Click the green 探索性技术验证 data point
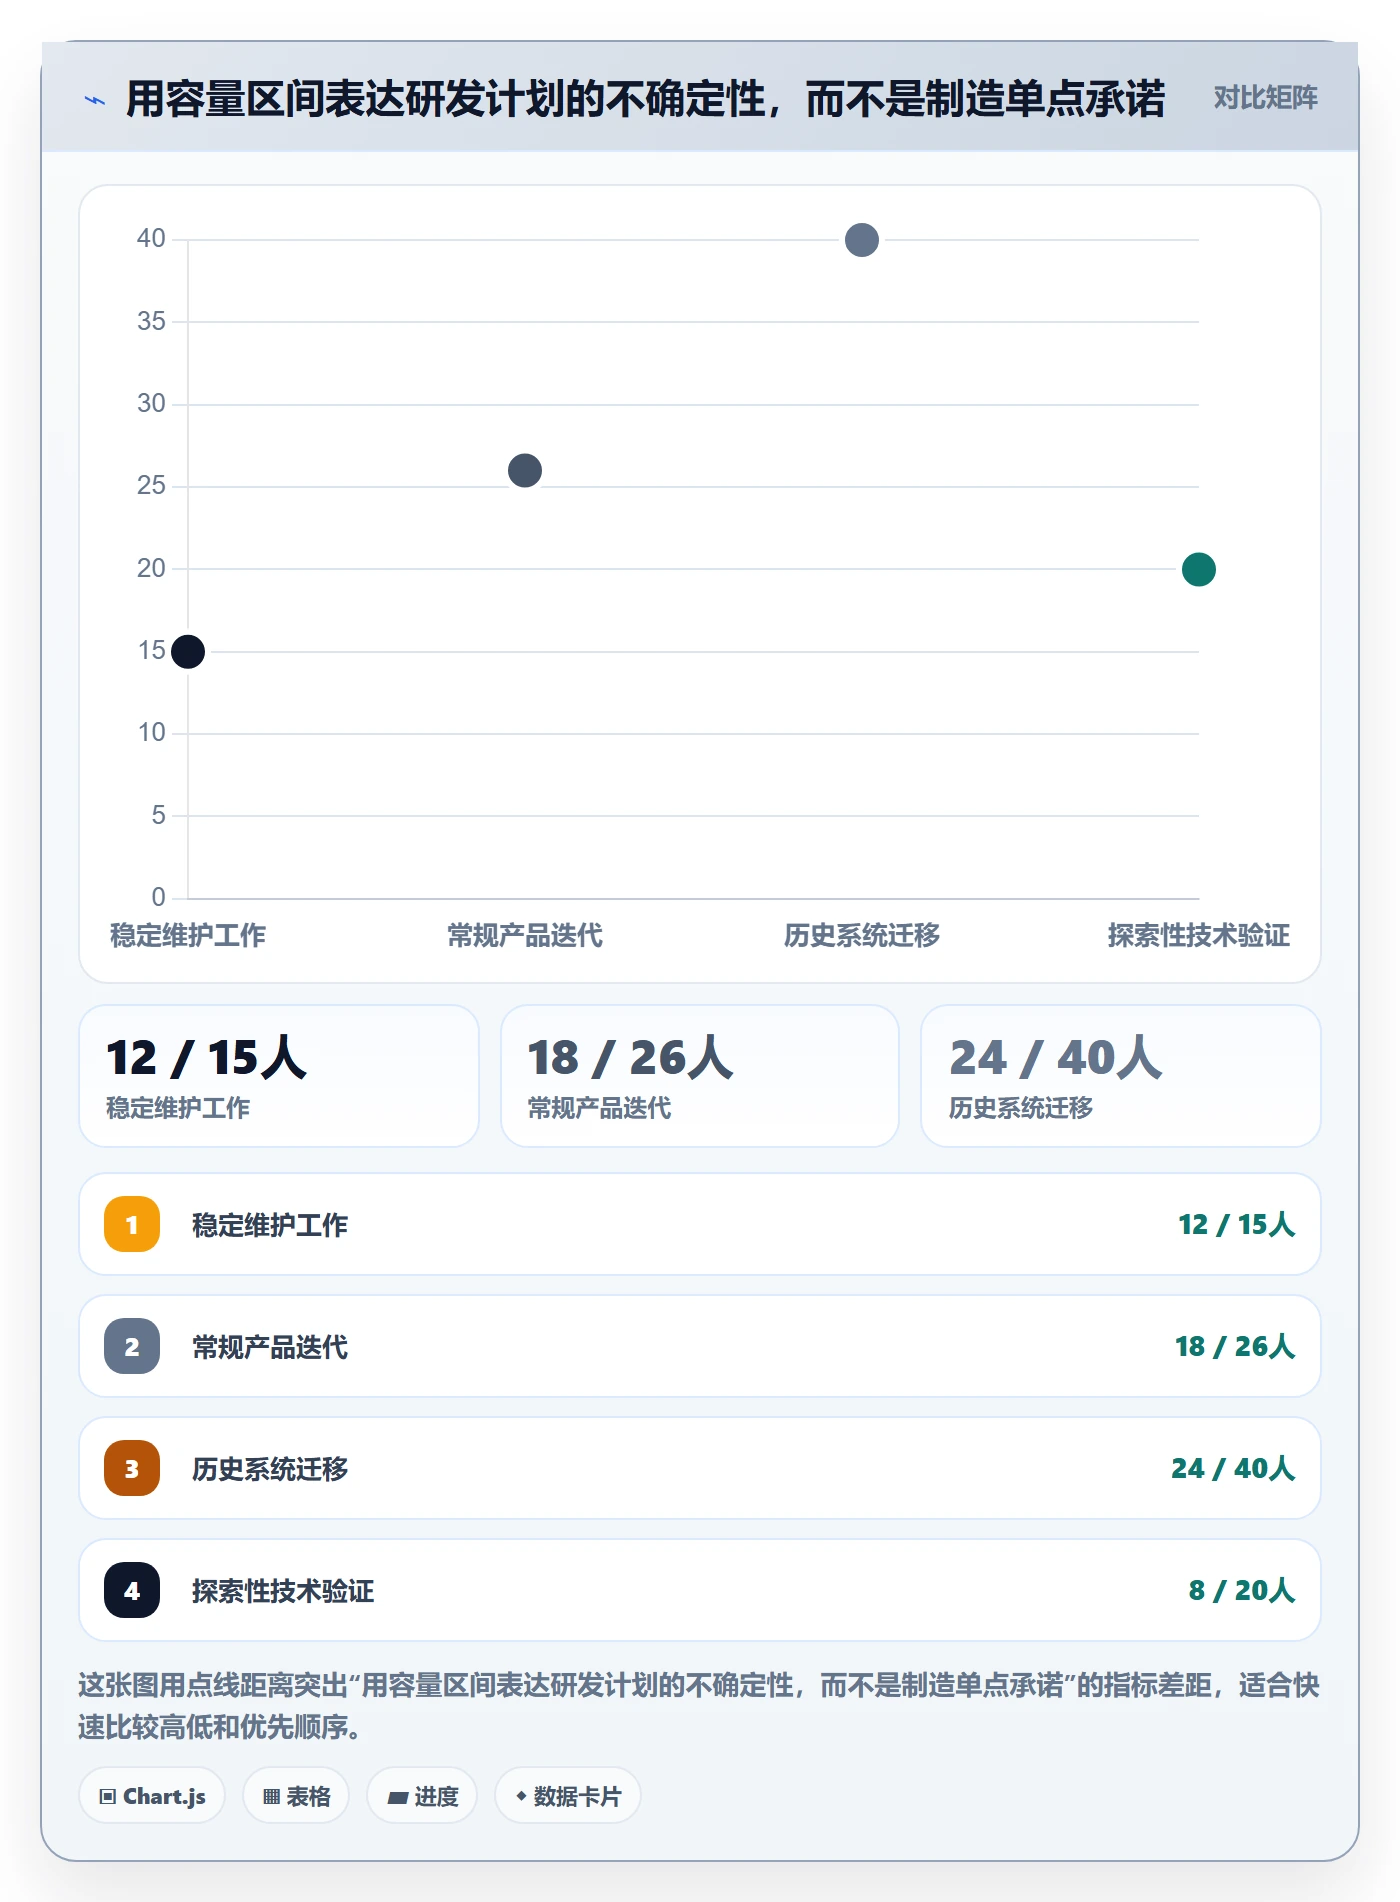This screenshot has height=1902, width=1400. click(x=1199, y=569)
